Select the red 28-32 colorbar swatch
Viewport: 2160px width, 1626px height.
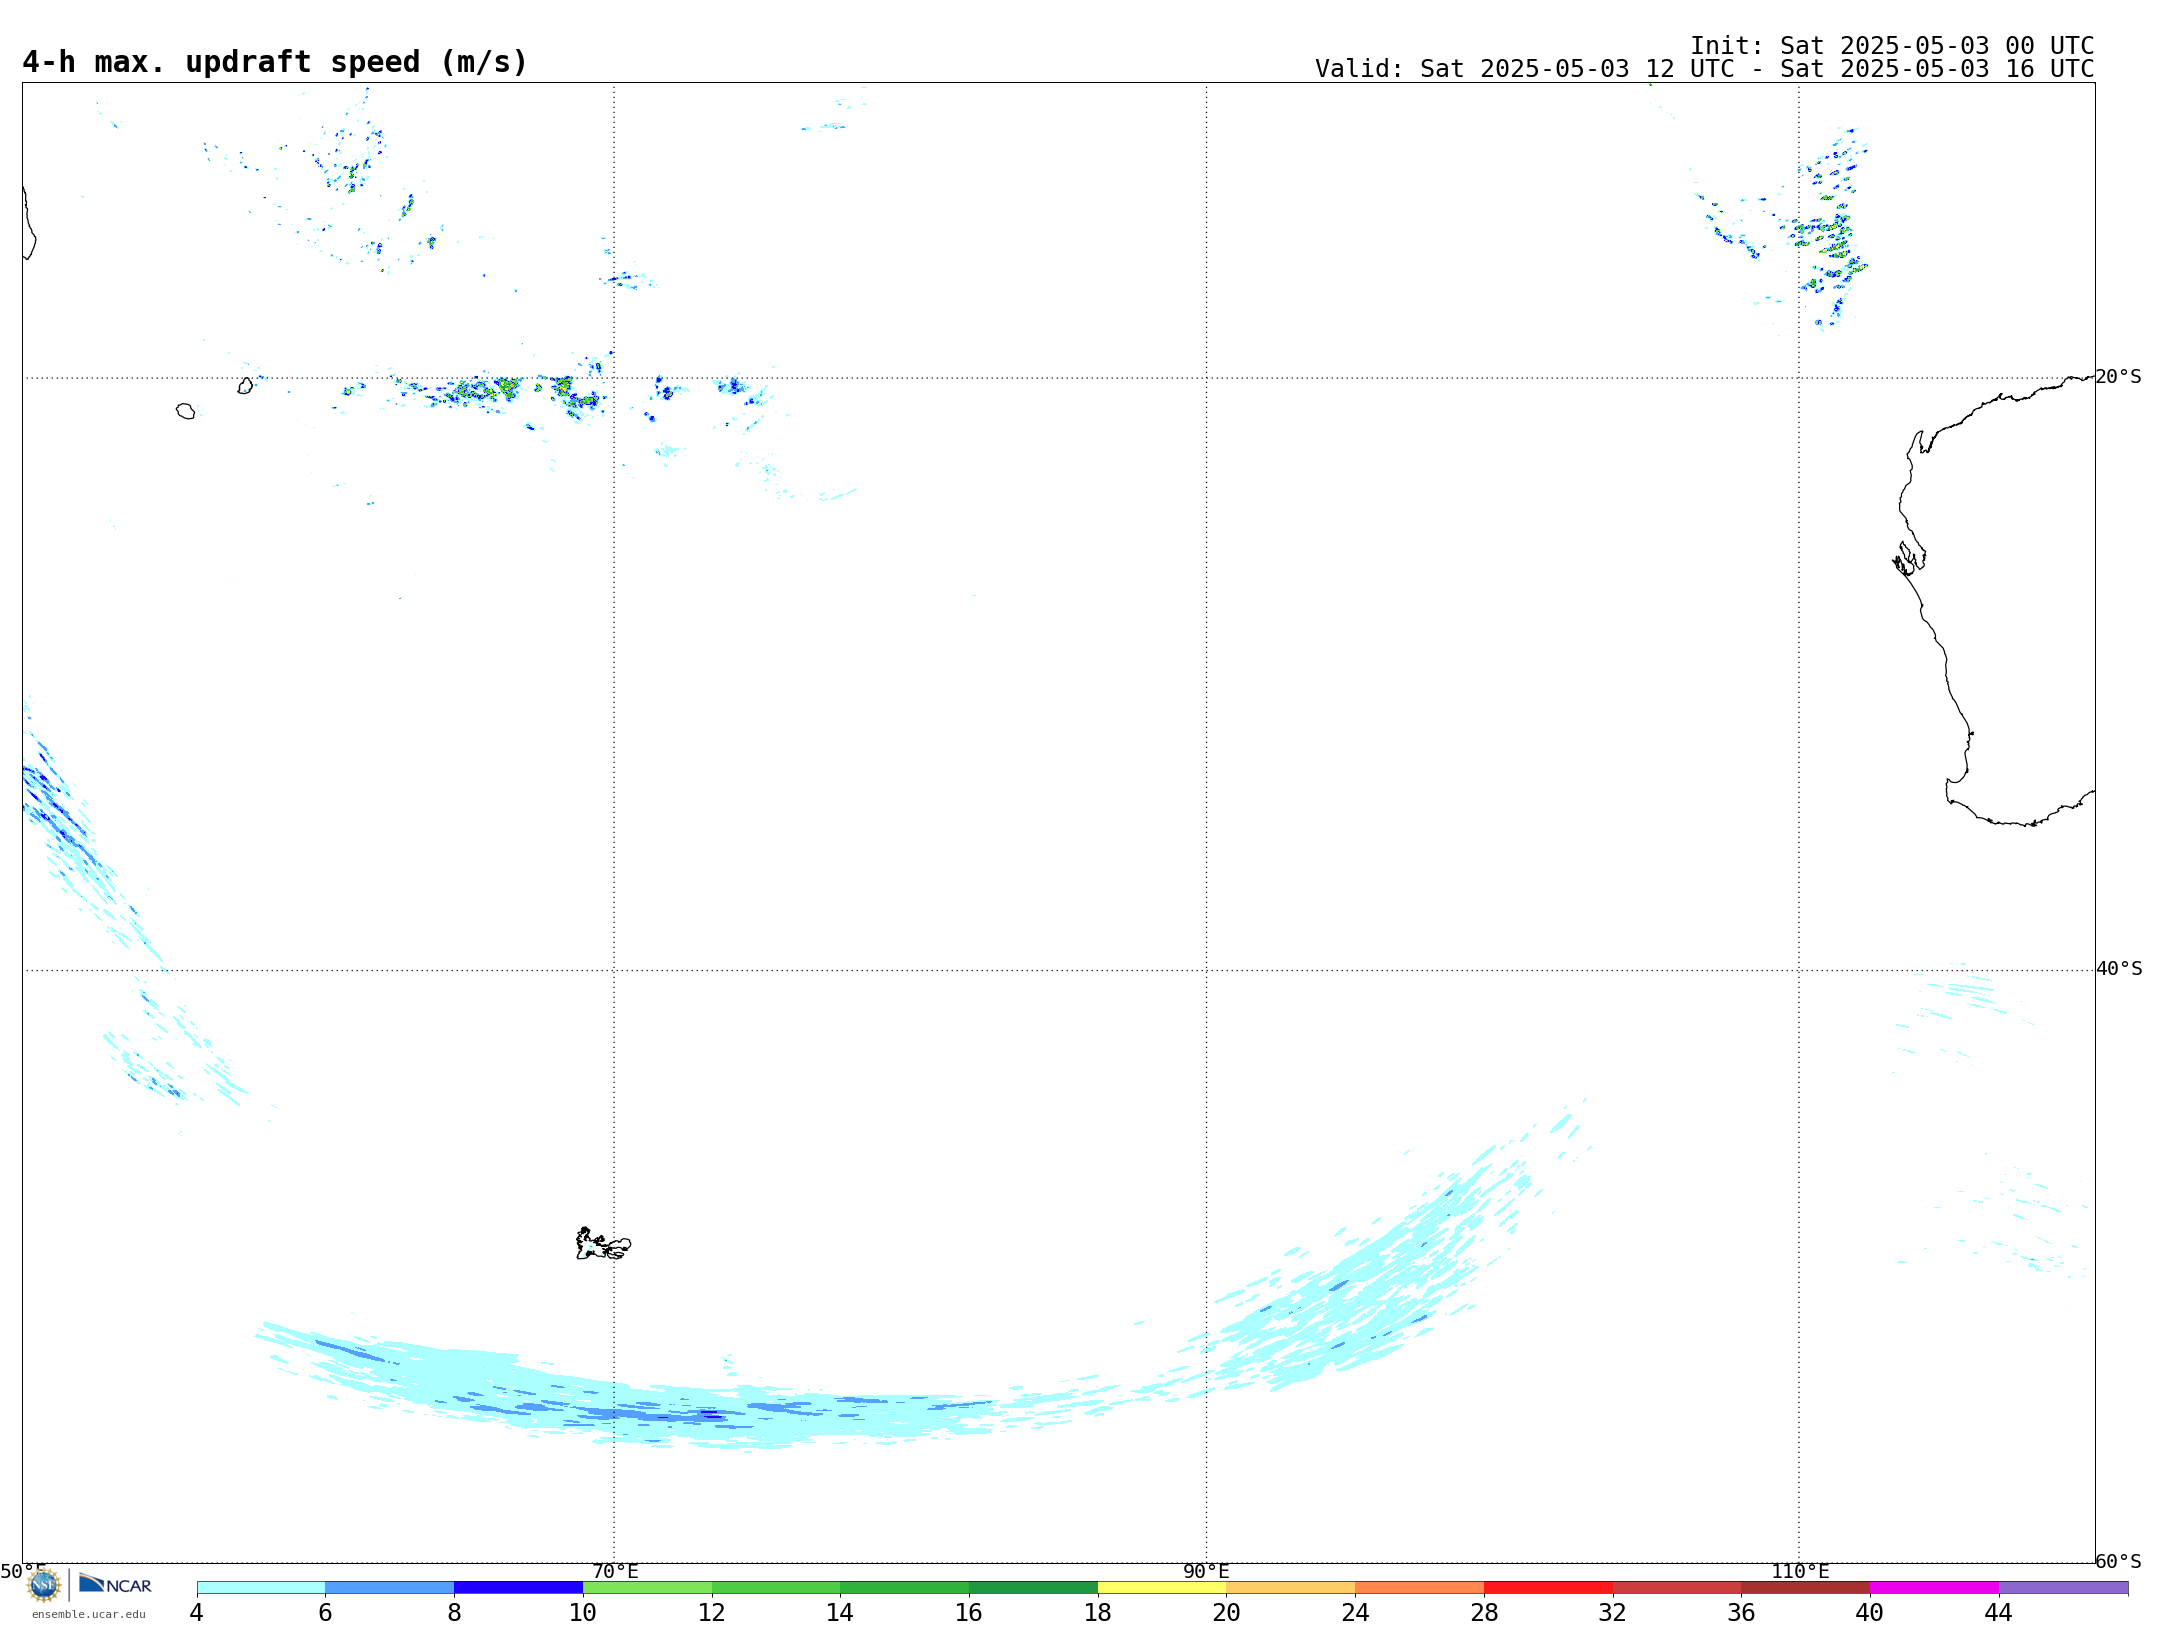point(1548,1588)
